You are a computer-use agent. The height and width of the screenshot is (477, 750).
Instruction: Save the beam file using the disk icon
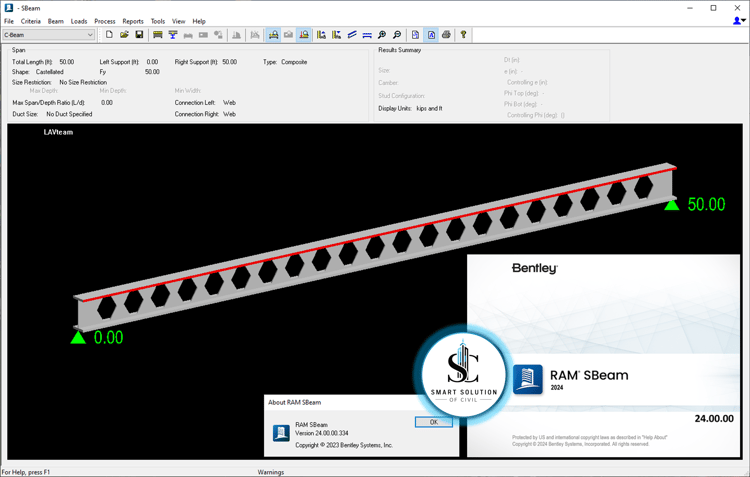click(139, 34)
